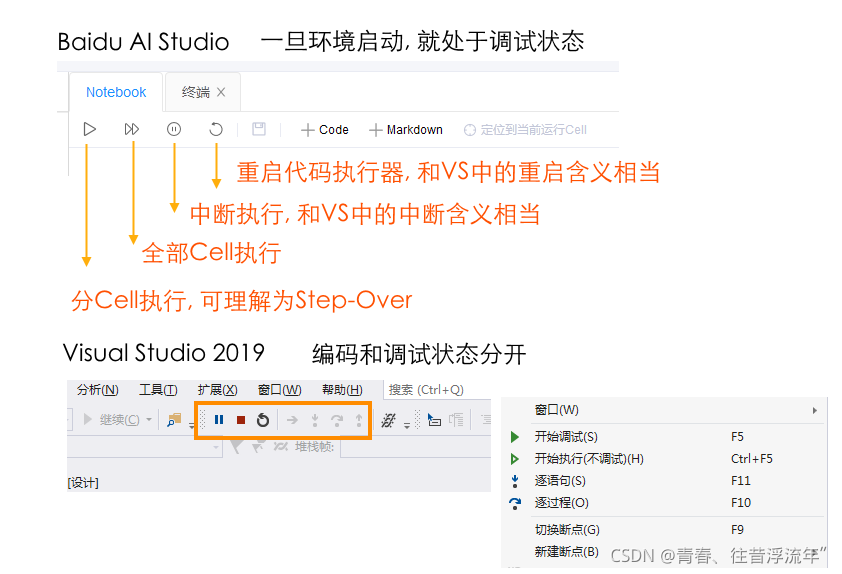This screenshot has width=842, height=574.
Task: Click the crossed-waves icon before 堆栈帧
Action: pos(280,446)
